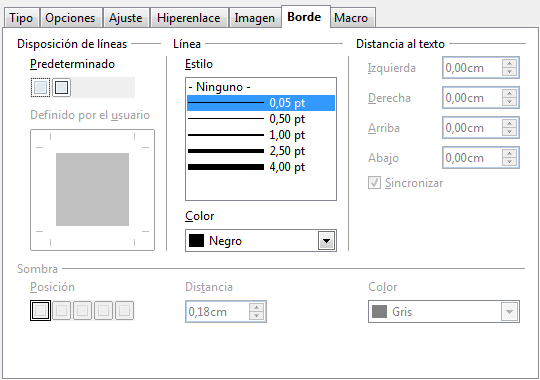
Task: Choose the second shadow position icon
Action: pos(62,310)
